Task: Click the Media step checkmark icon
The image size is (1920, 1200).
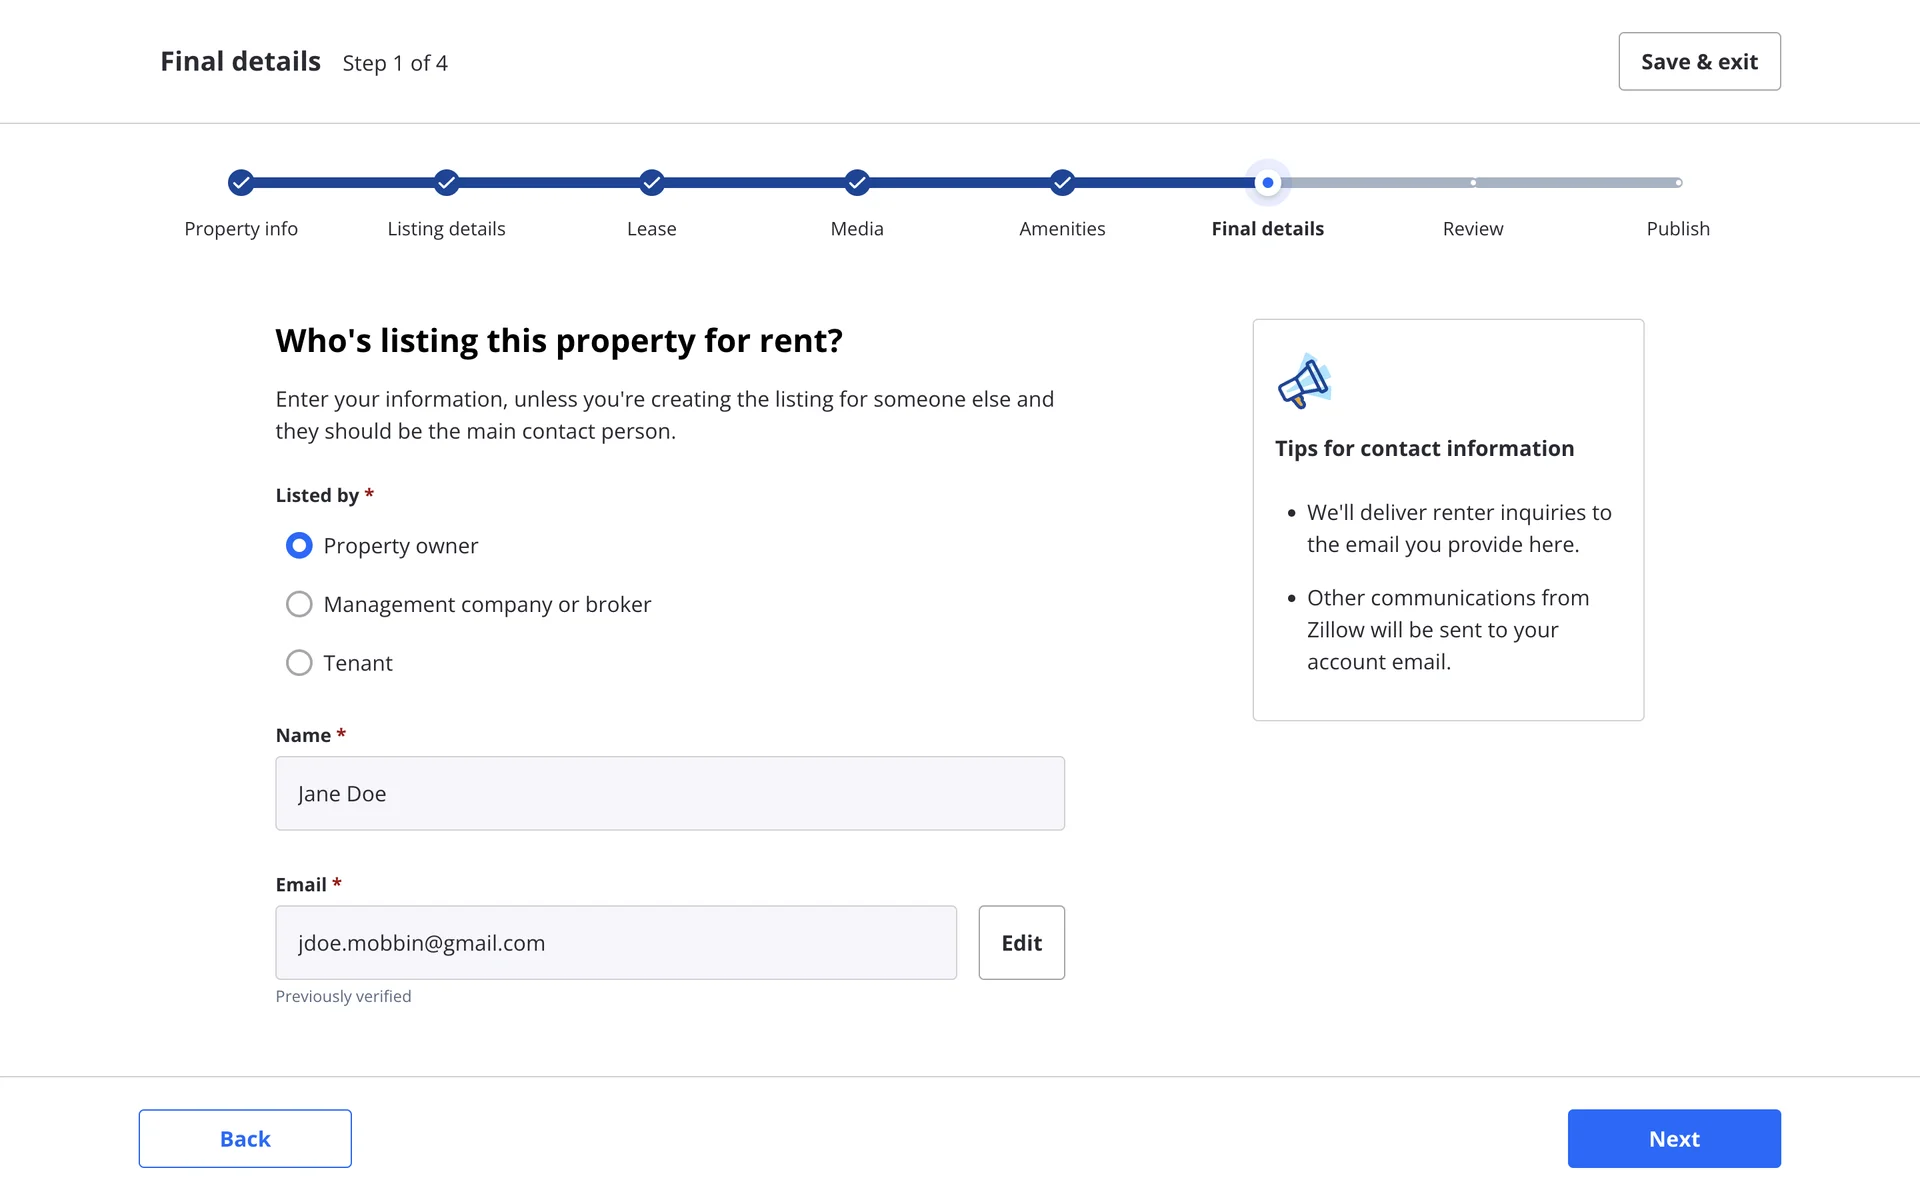Action: click(857, 183)
